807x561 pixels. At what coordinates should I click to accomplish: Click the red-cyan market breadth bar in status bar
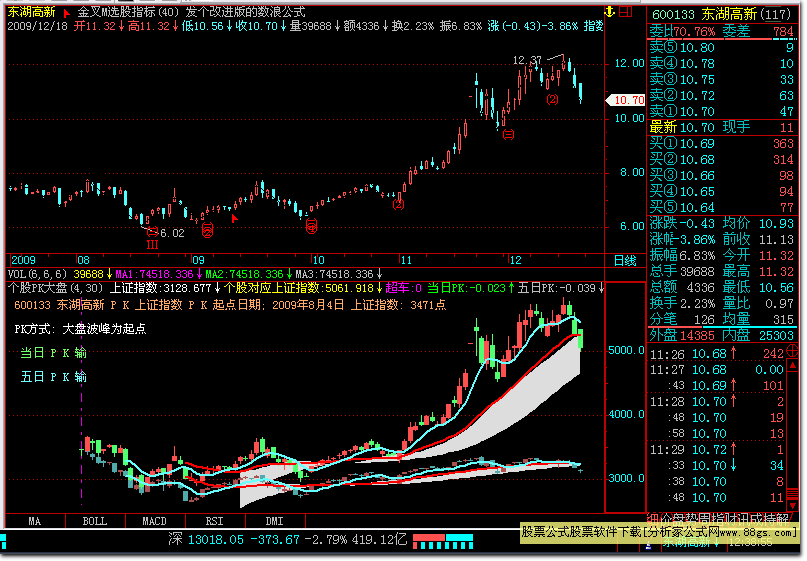pyautogui.click(x=439, y=540)
